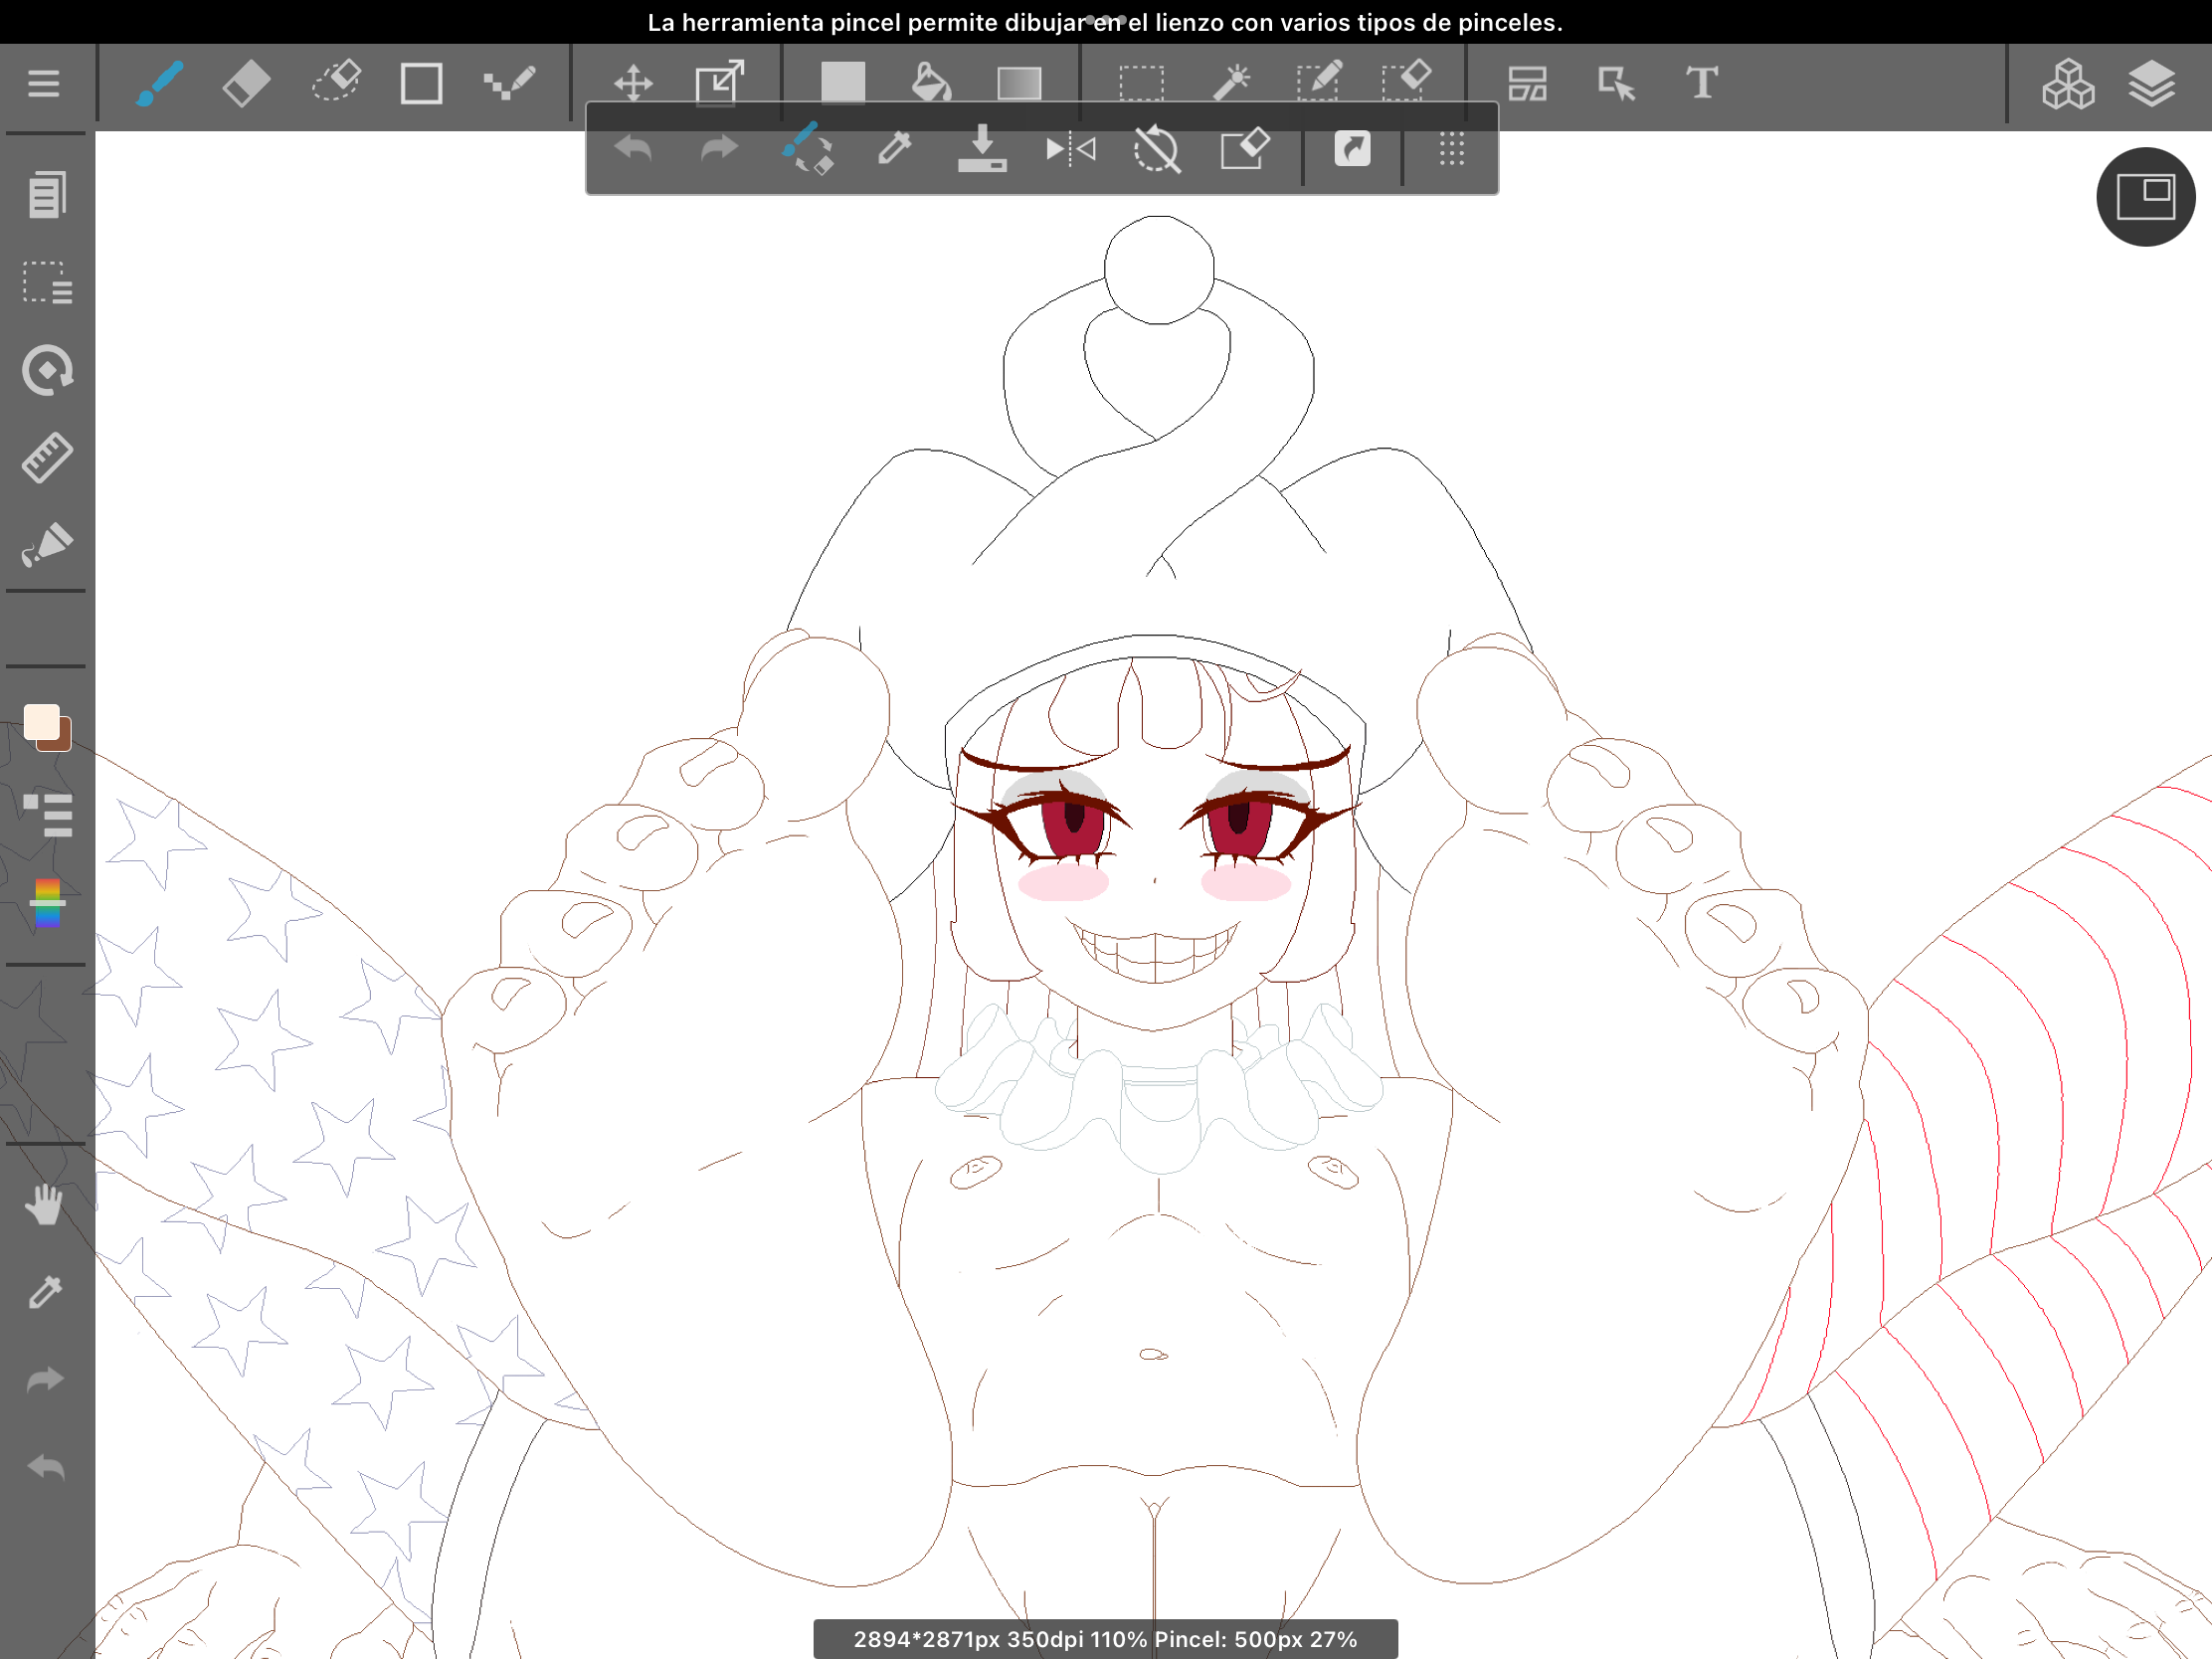Image resolution: width=2212 pixels, height=1659 pixels.
Task: Toggle brush and eraser switch icon
Action: point(807,148)
